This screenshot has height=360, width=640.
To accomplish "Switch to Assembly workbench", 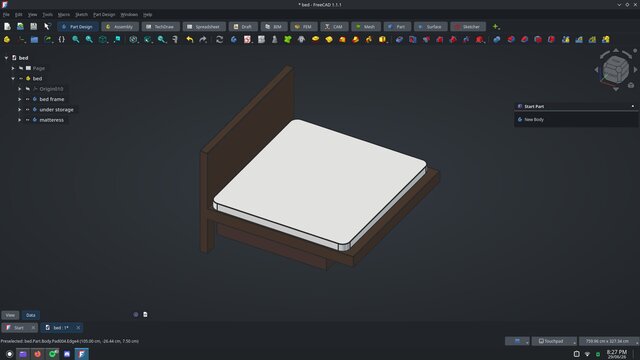I will (120, 27).
